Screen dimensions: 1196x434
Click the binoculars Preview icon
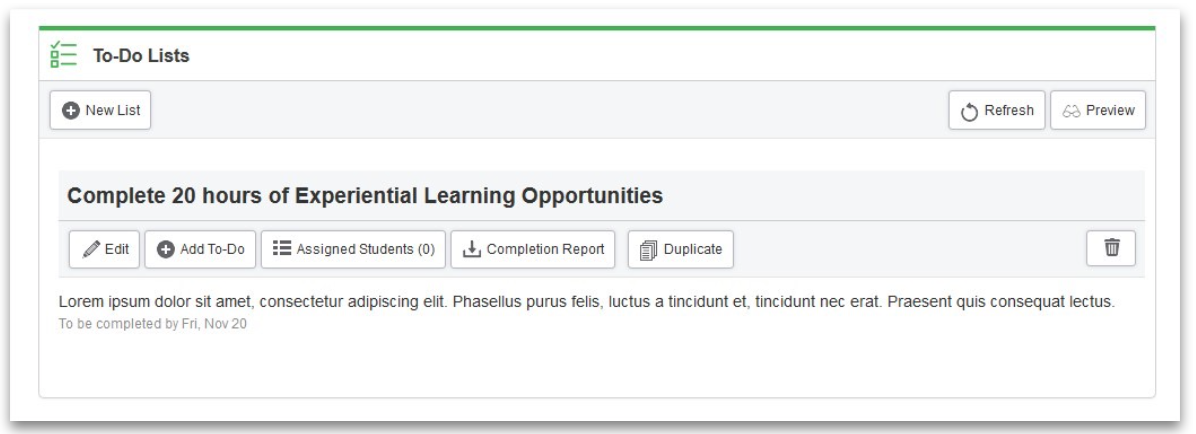[x=1071, y=111]
